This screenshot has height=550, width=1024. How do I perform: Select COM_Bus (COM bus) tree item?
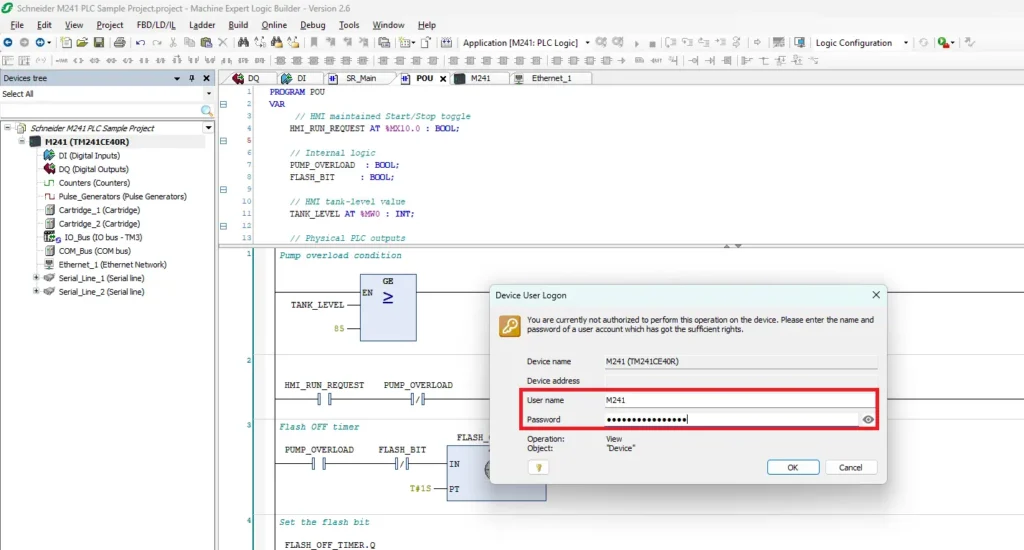pyautogui.click(x=94, y=251)
